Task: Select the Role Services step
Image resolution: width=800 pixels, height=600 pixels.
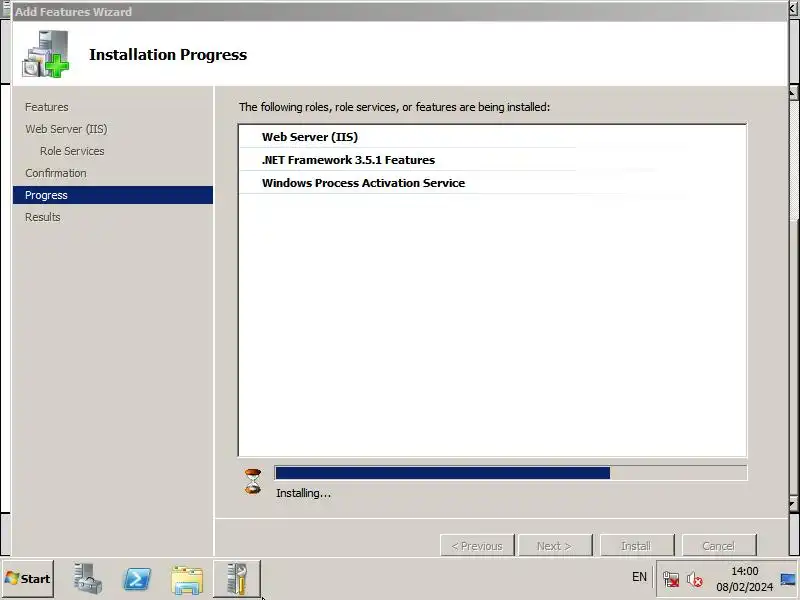Action: pyautogui.click(x=72, y=151)
